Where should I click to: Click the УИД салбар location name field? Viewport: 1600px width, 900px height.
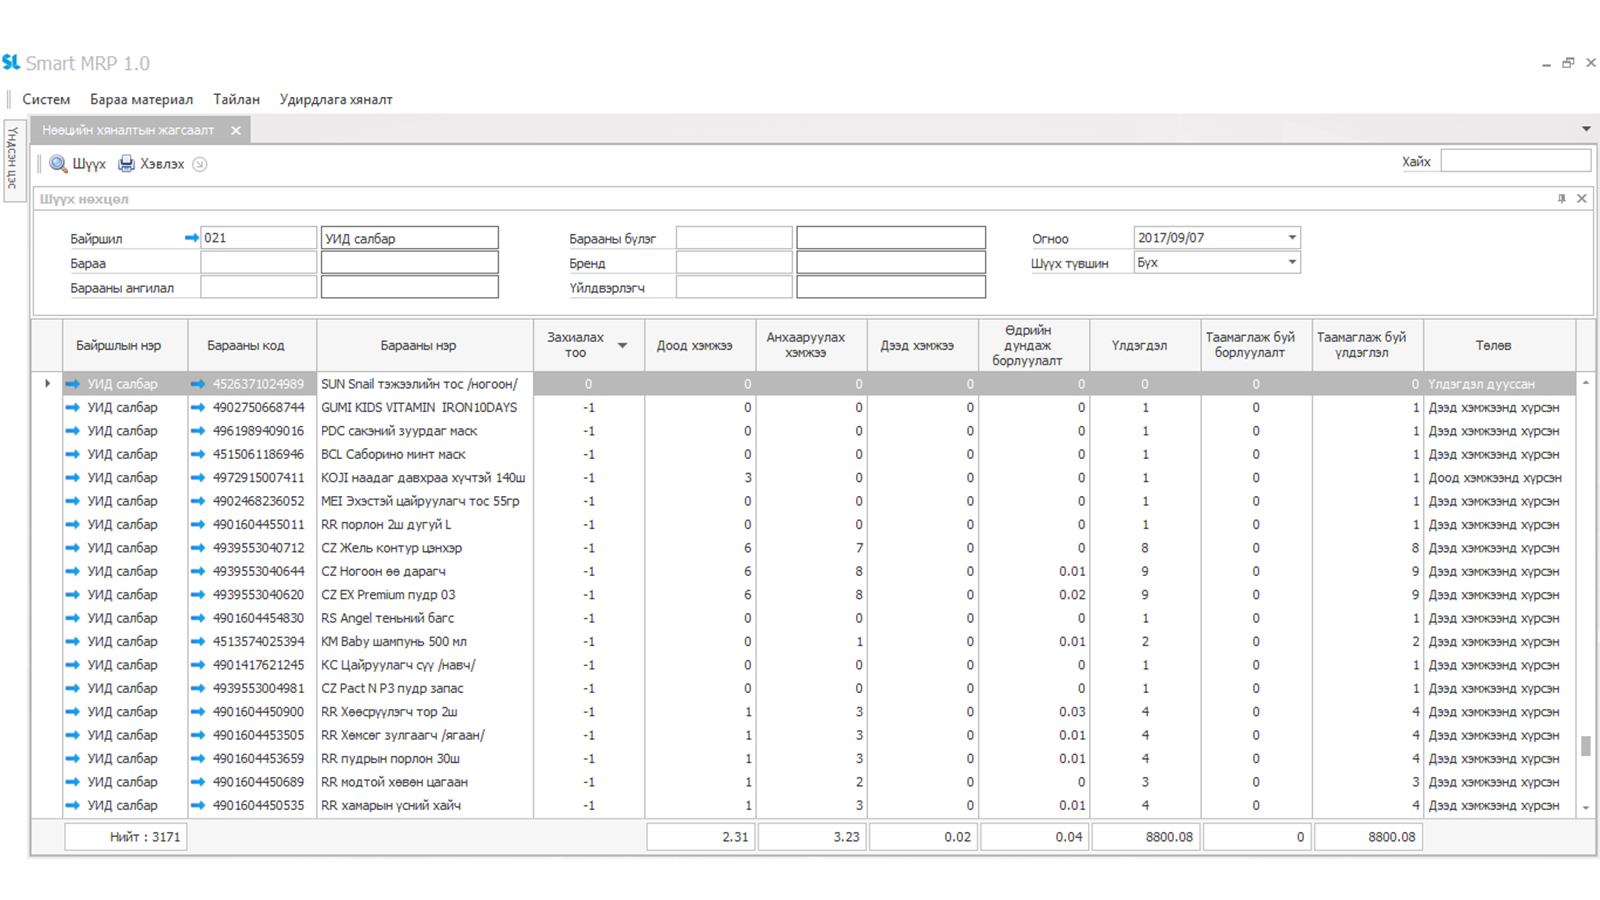click(x=410, y=238)
